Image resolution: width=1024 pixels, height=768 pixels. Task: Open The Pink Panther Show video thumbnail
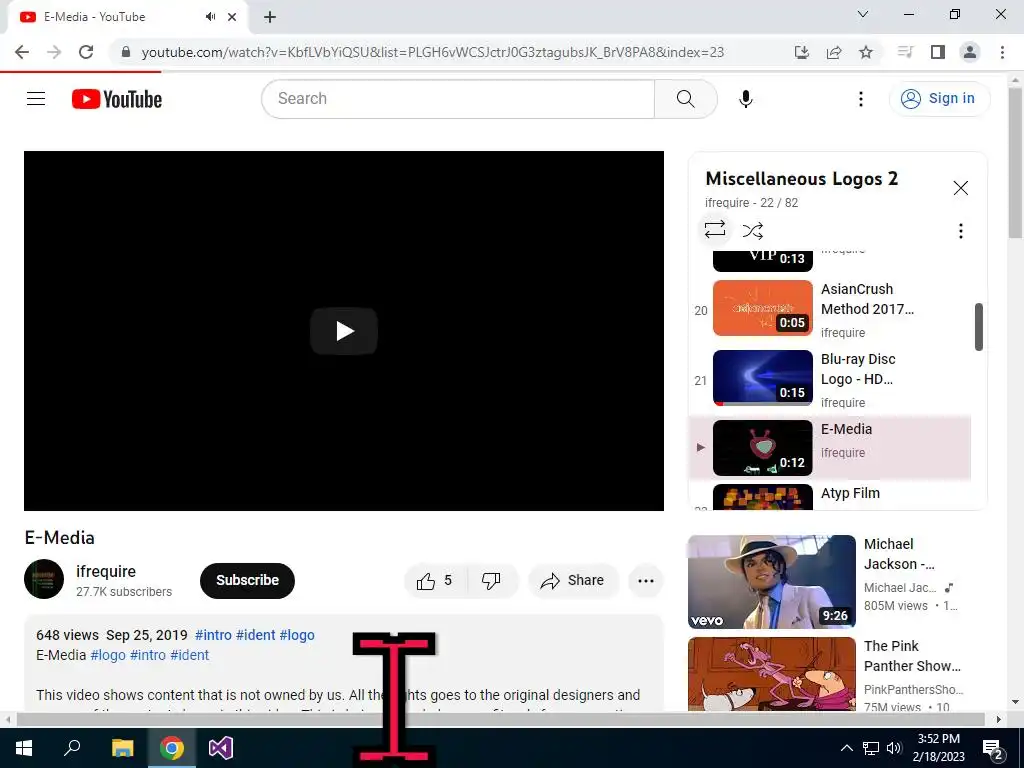[x=772, y=674]
